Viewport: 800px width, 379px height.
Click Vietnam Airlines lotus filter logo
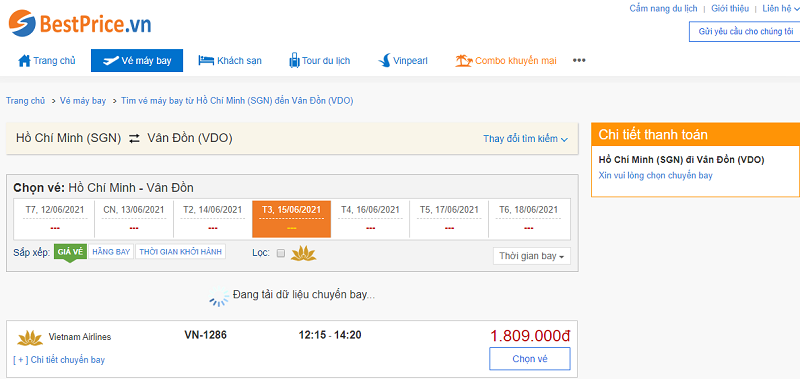pos(304,253)
